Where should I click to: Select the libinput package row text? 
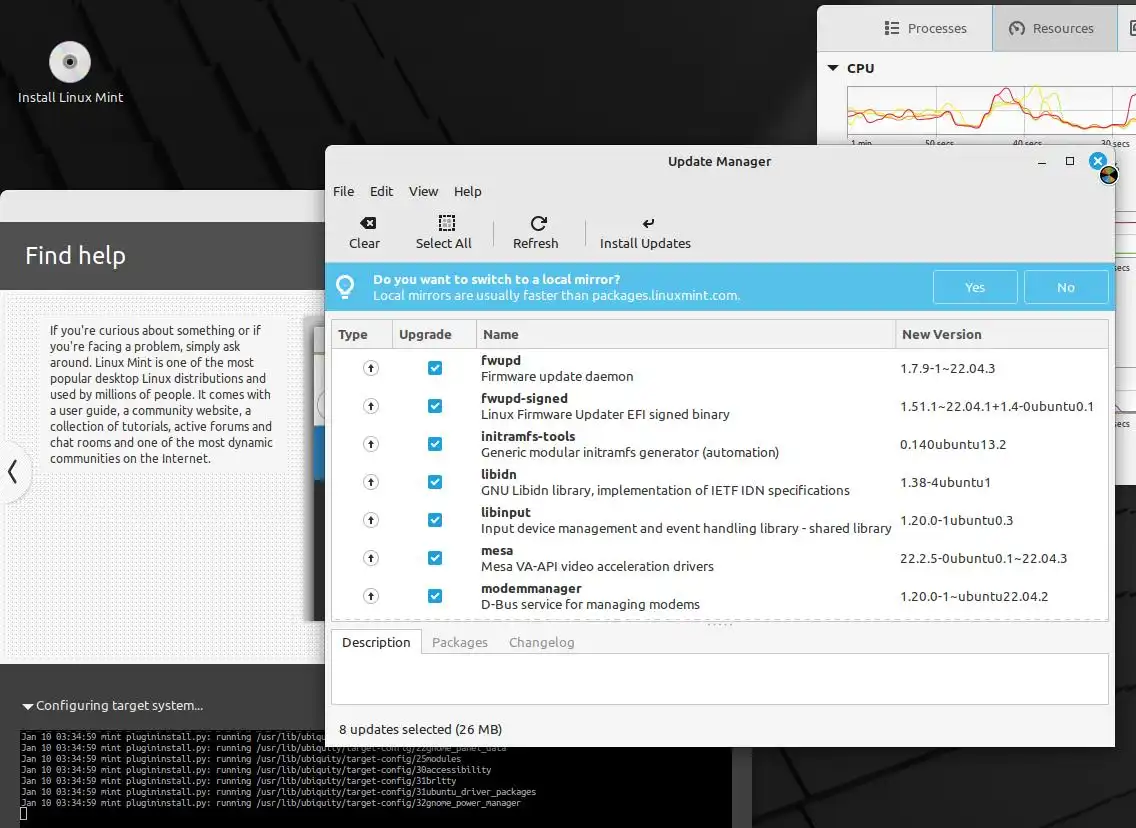tap(685, 520)
